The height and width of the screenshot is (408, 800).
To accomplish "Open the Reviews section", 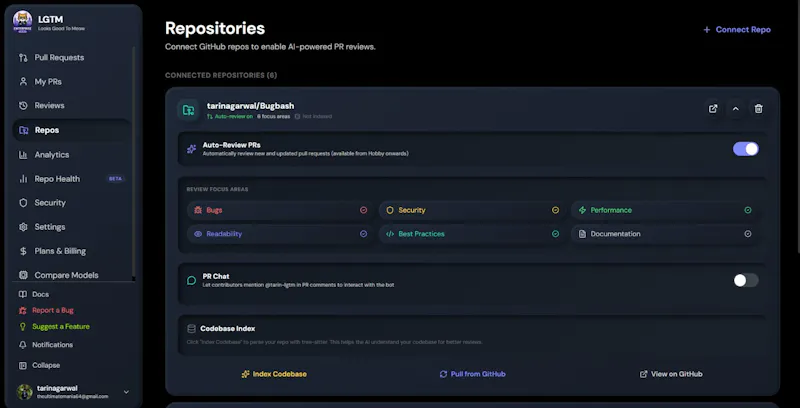I will tap(71, 106).
